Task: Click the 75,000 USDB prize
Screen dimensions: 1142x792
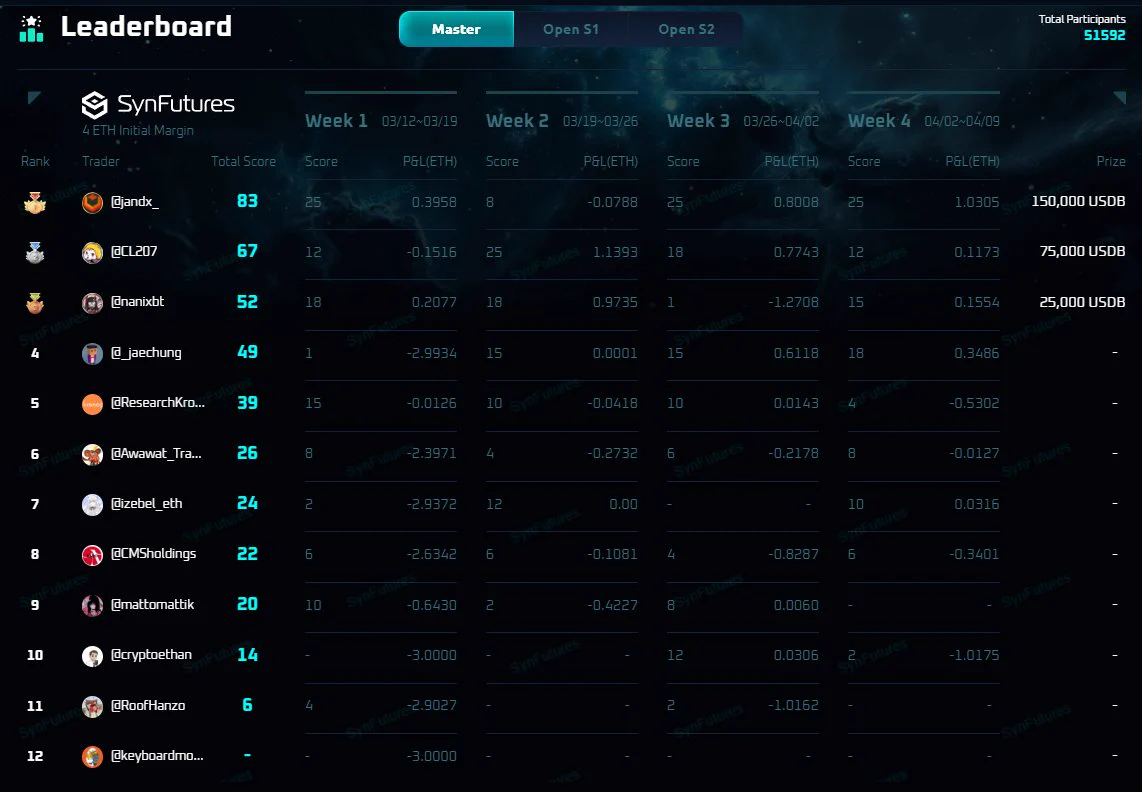Action: click(x=1082, y=251)
